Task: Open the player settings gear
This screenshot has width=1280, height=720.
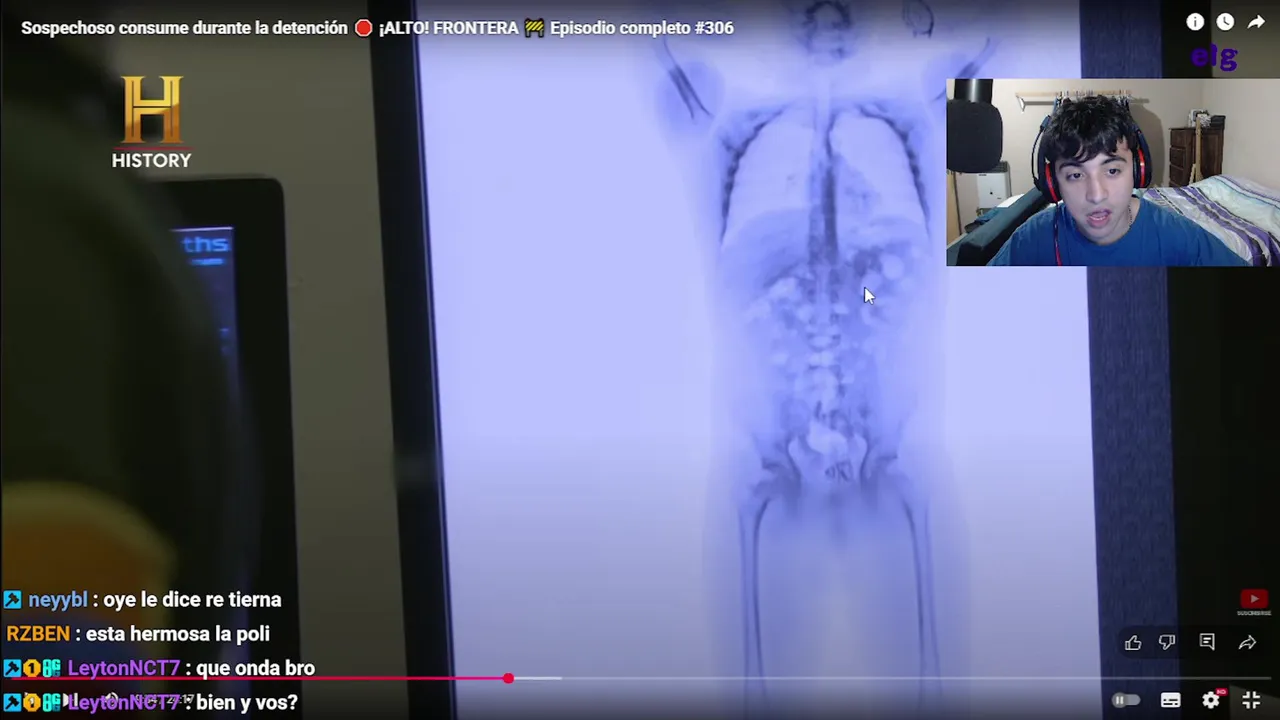Action: (1211, 701)
